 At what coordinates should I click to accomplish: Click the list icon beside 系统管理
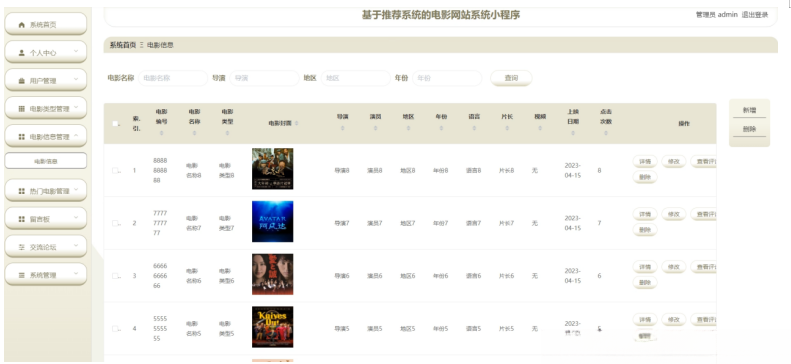coord(21,275)
